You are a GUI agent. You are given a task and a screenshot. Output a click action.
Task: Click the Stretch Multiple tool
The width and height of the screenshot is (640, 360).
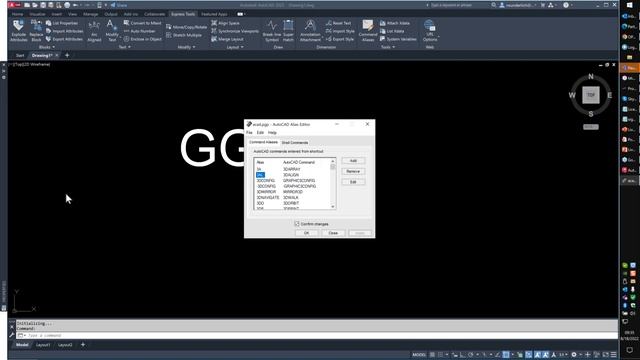coord(184,35)
